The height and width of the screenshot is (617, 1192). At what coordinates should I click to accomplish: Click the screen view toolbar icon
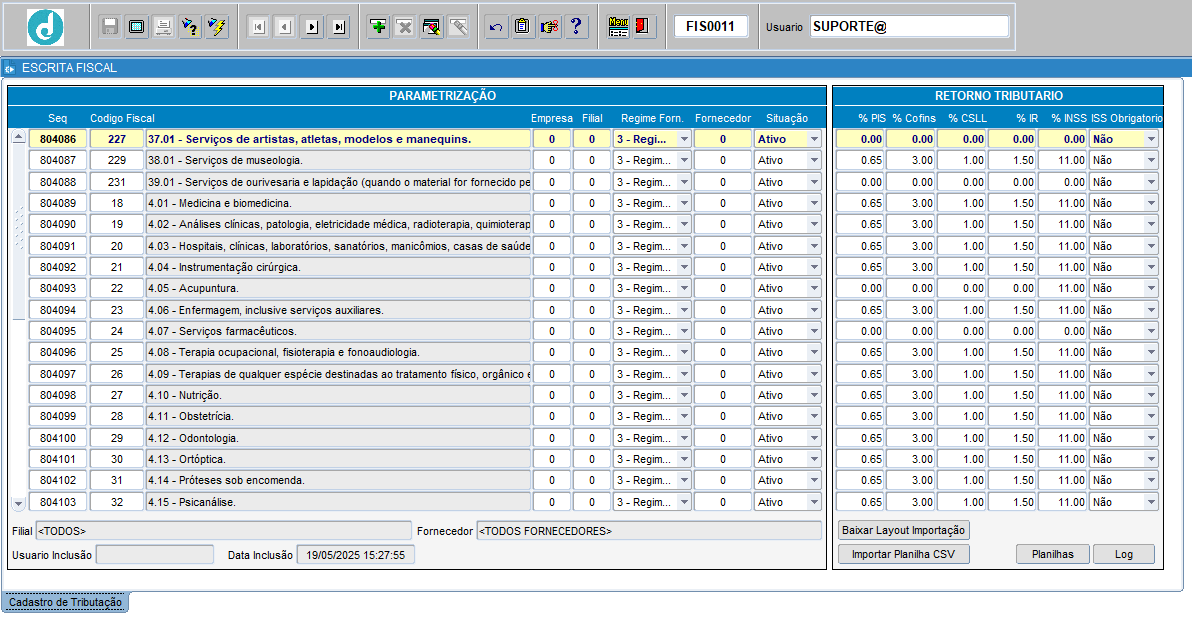pyautogui.click(x=137, y=27)
